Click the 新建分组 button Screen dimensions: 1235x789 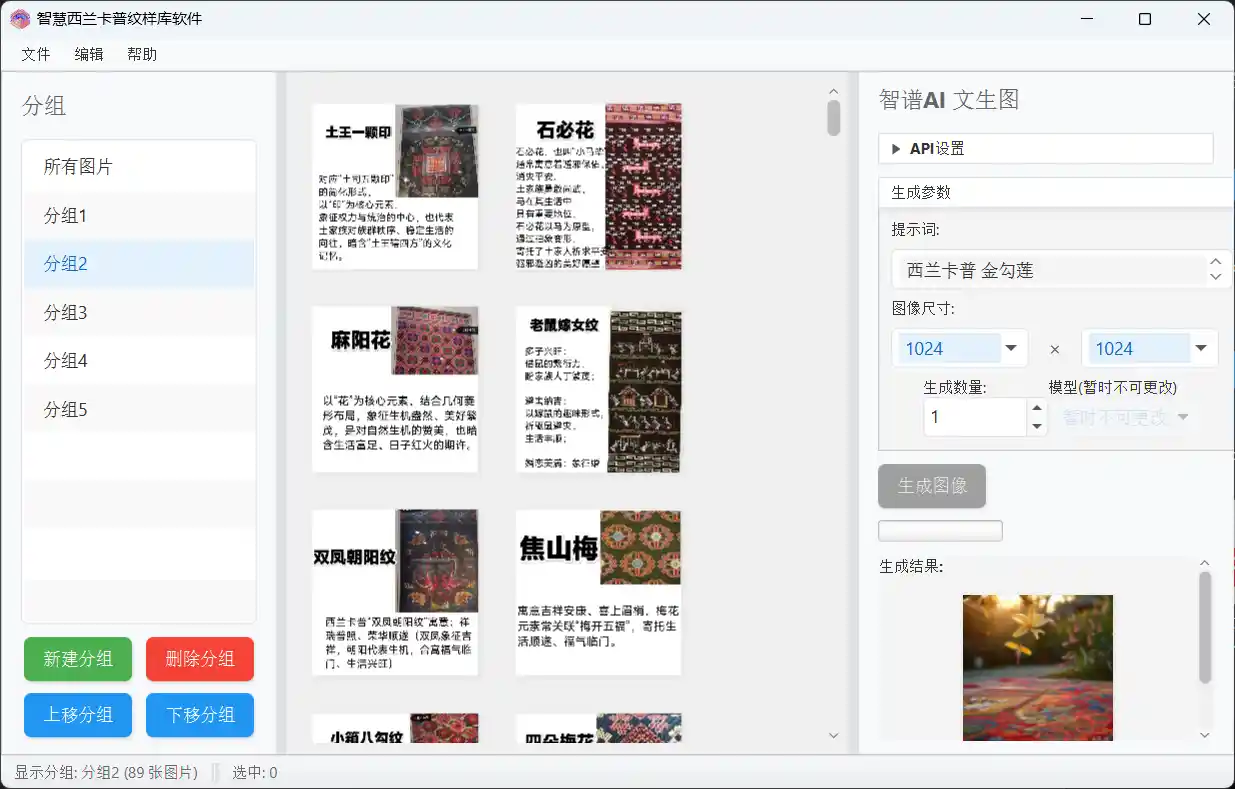point(77,659)
